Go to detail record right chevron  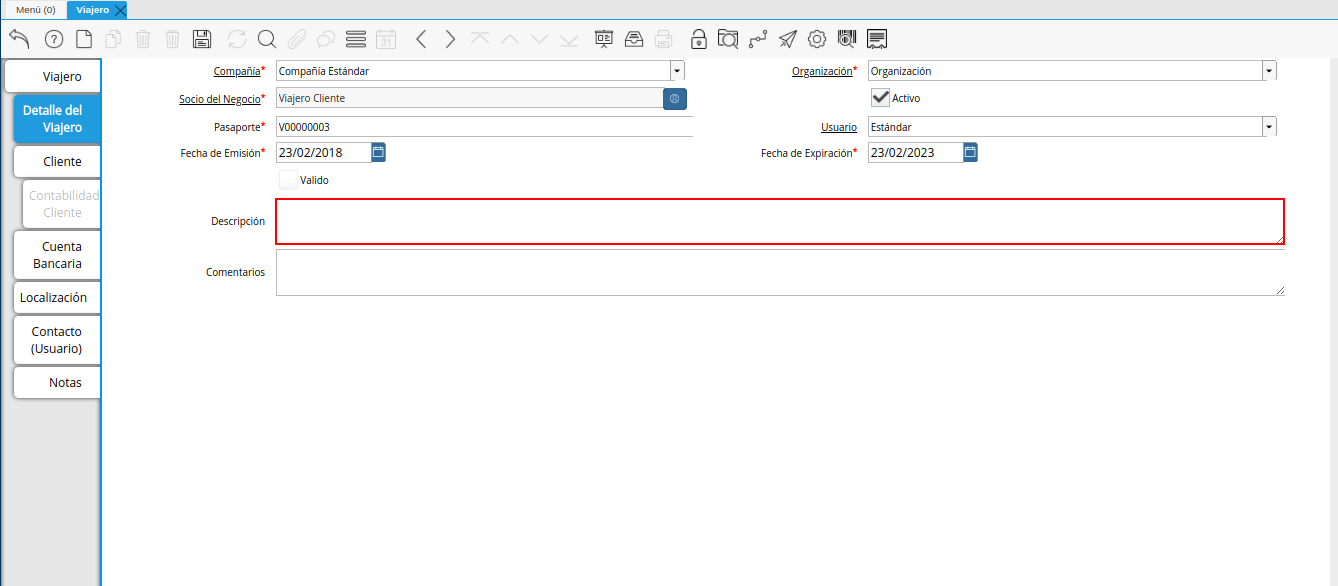[x=450, y=39]
